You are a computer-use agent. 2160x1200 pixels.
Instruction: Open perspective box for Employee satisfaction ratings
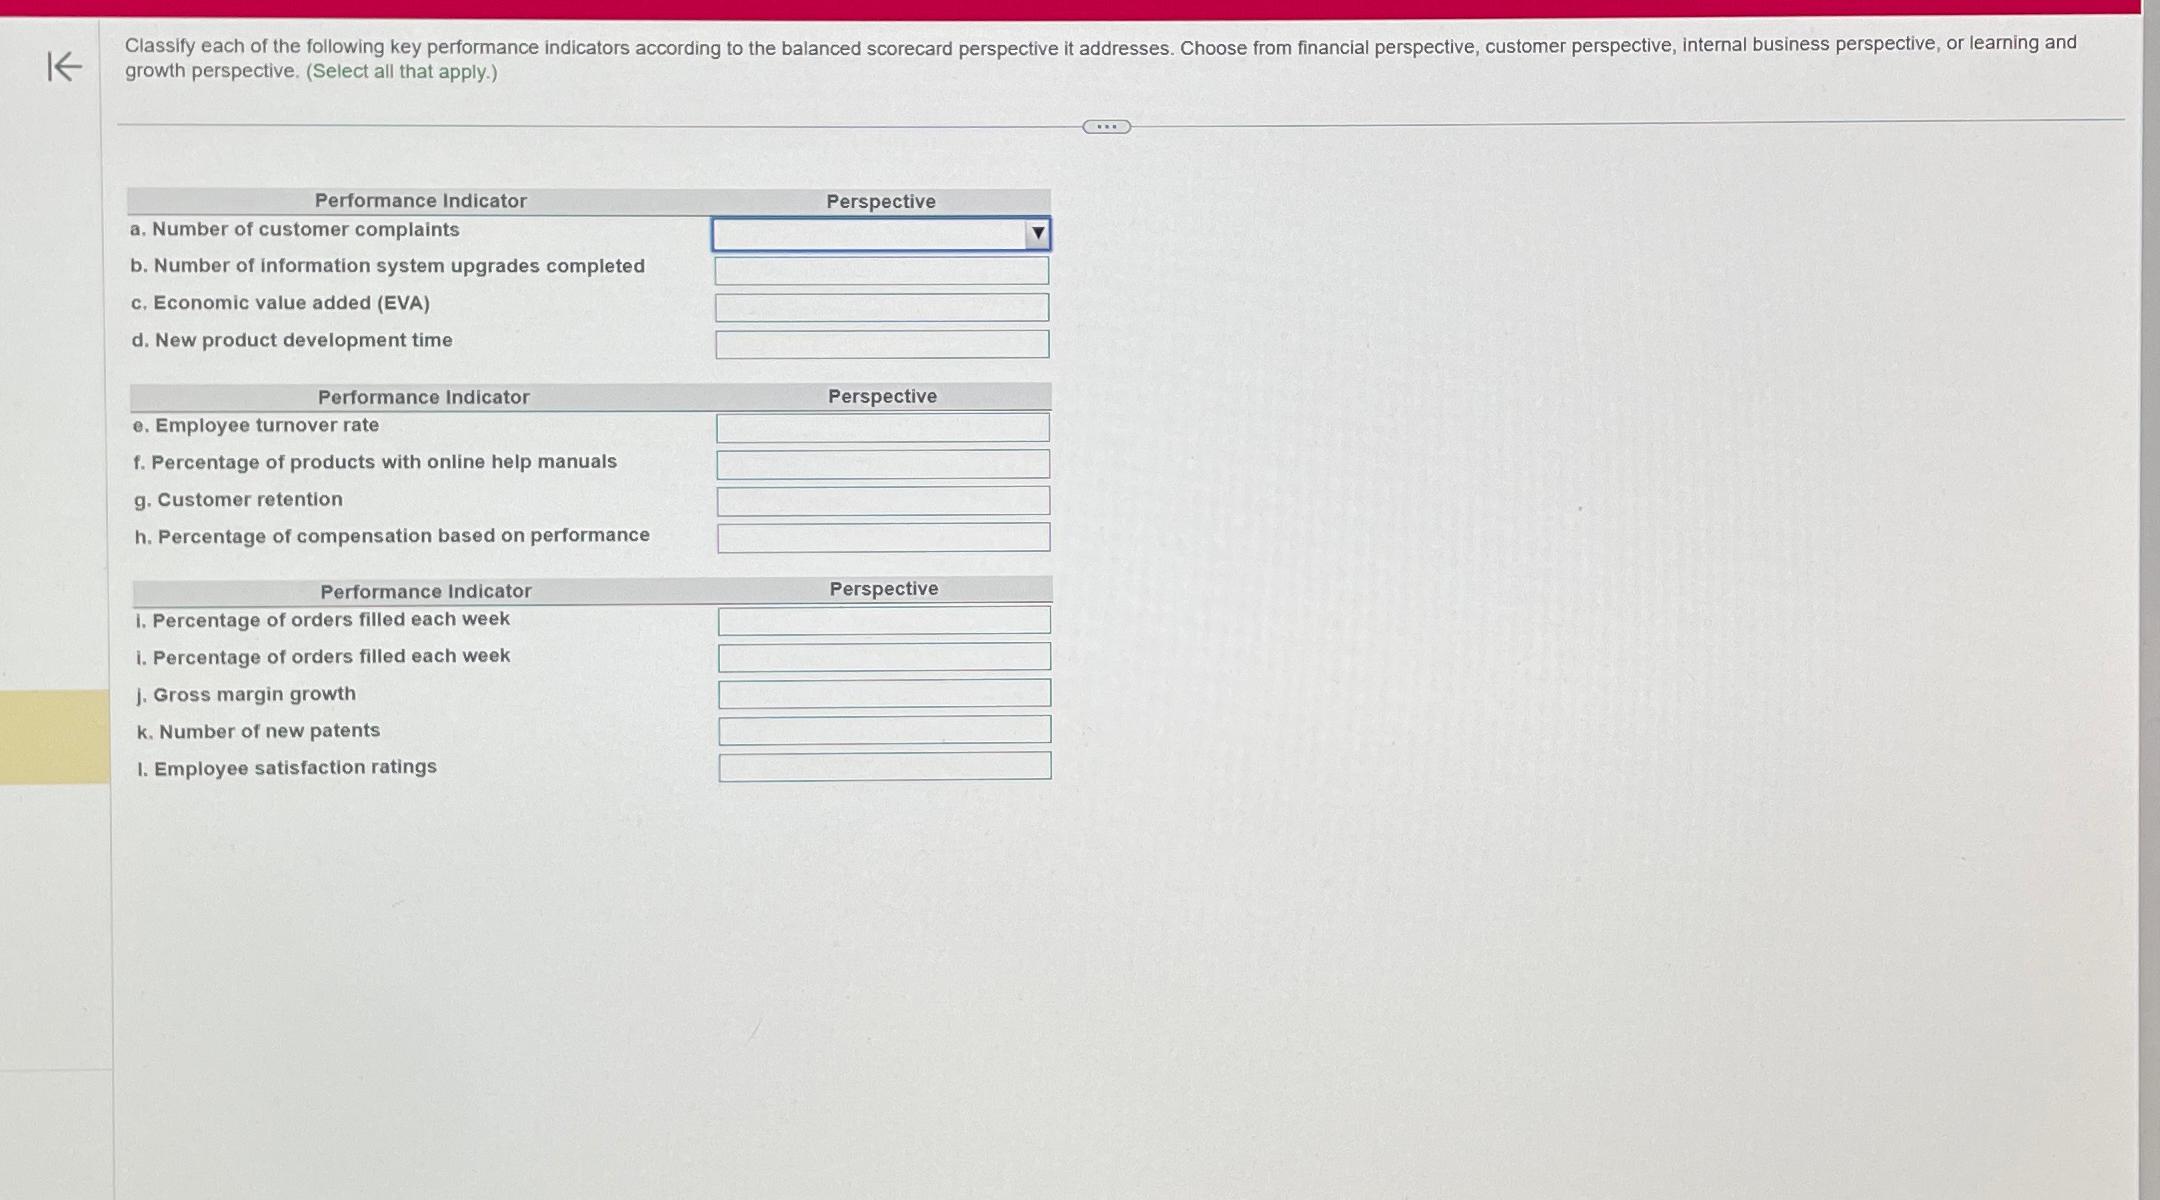pos(883,767)
